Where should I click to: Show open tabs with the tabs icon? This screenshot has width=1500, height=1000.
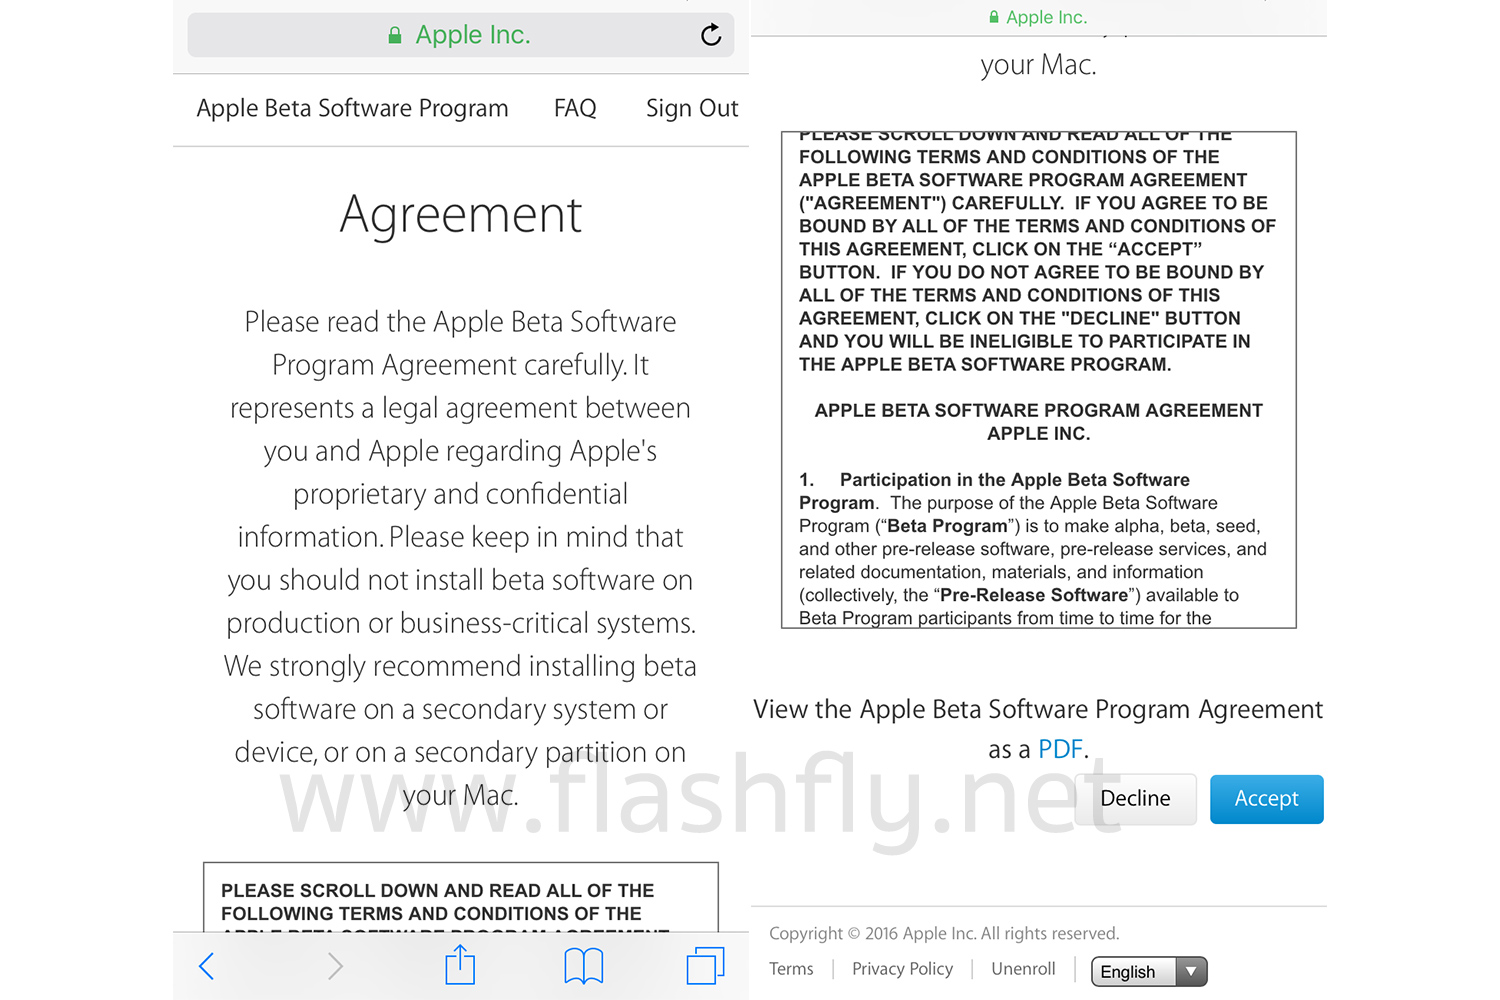(x=705, y=966)
